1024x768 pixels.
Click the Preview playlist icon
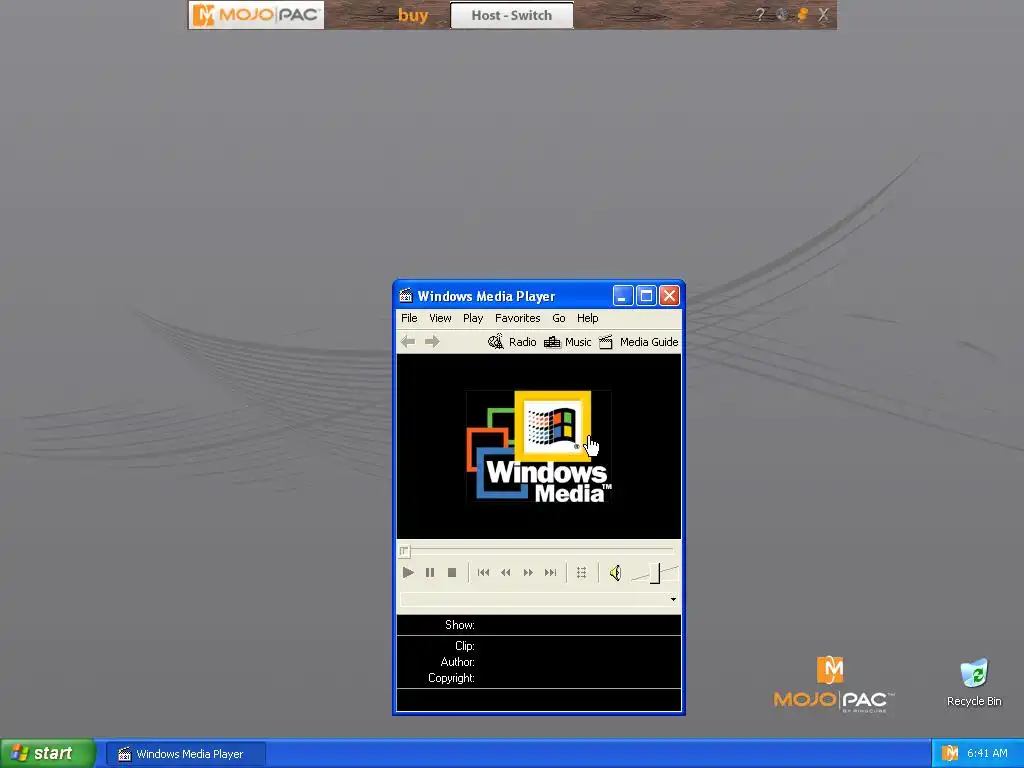[581, 573]
